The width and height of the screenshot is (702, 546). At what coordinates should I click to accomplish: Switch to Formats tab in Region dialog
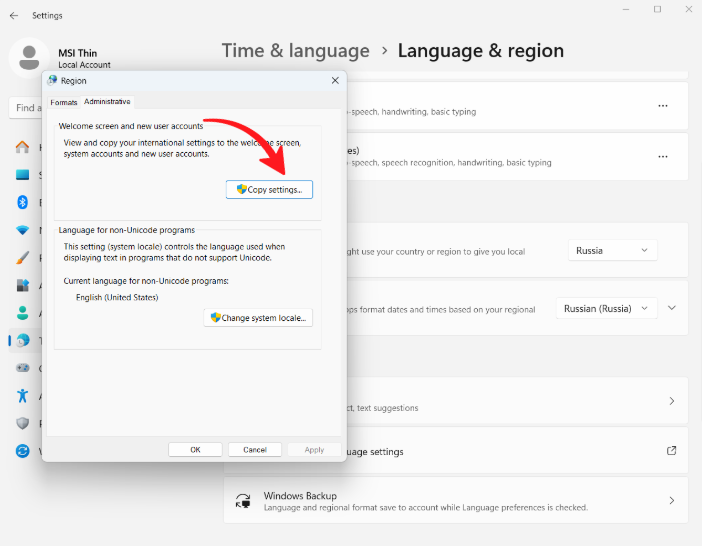pos(64,102)
